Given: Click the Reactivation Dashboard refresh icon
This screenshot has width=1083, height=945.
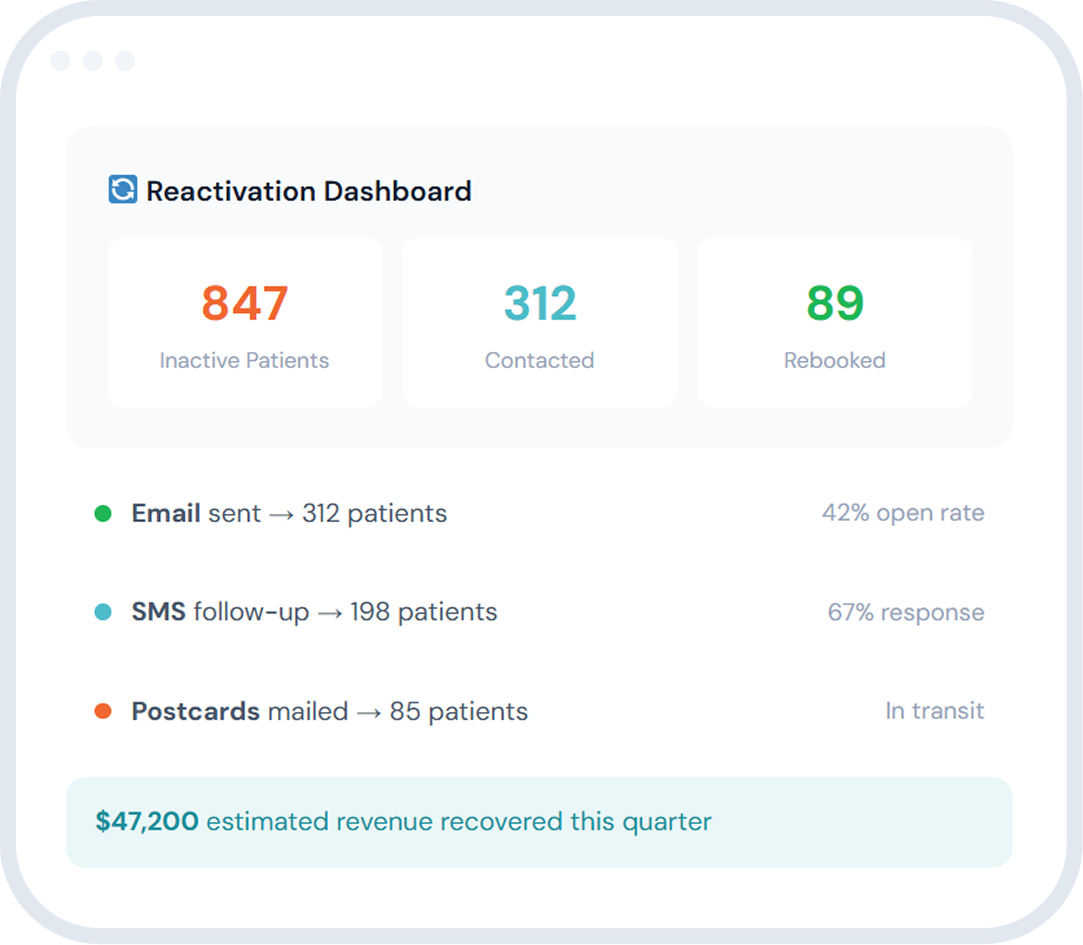Looking at the screenshot, I should pos(122,190).
